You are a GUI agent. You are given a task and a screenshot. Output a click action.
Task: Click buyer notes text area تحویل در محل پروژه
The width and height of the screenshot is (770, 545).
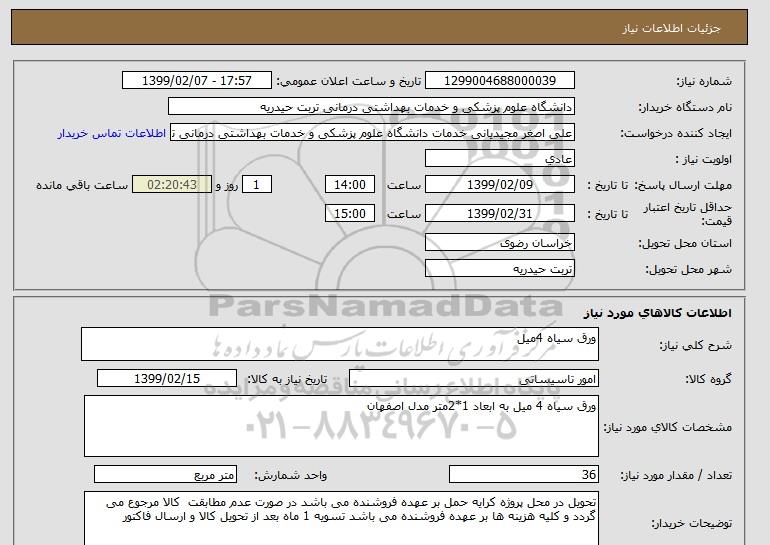coord(341,518)
